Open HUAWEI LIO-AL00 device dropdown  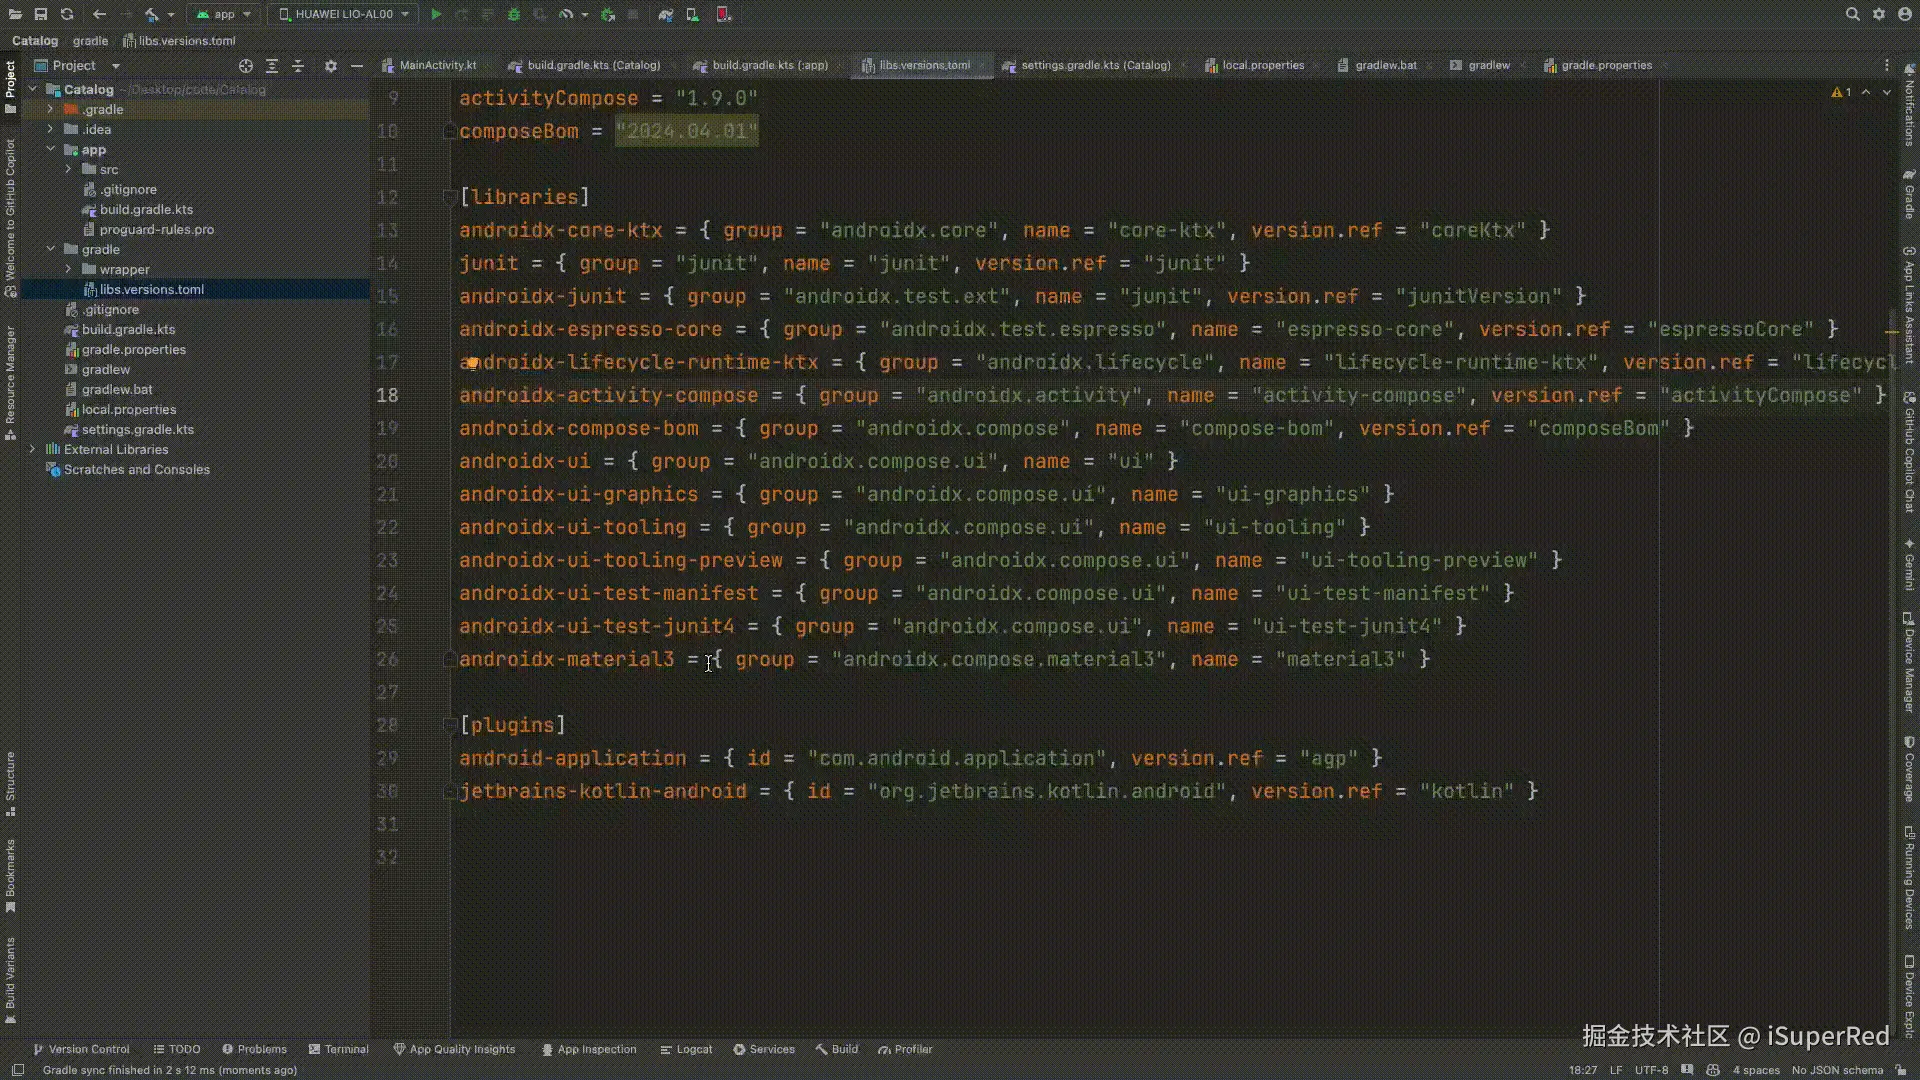point(343,14)
